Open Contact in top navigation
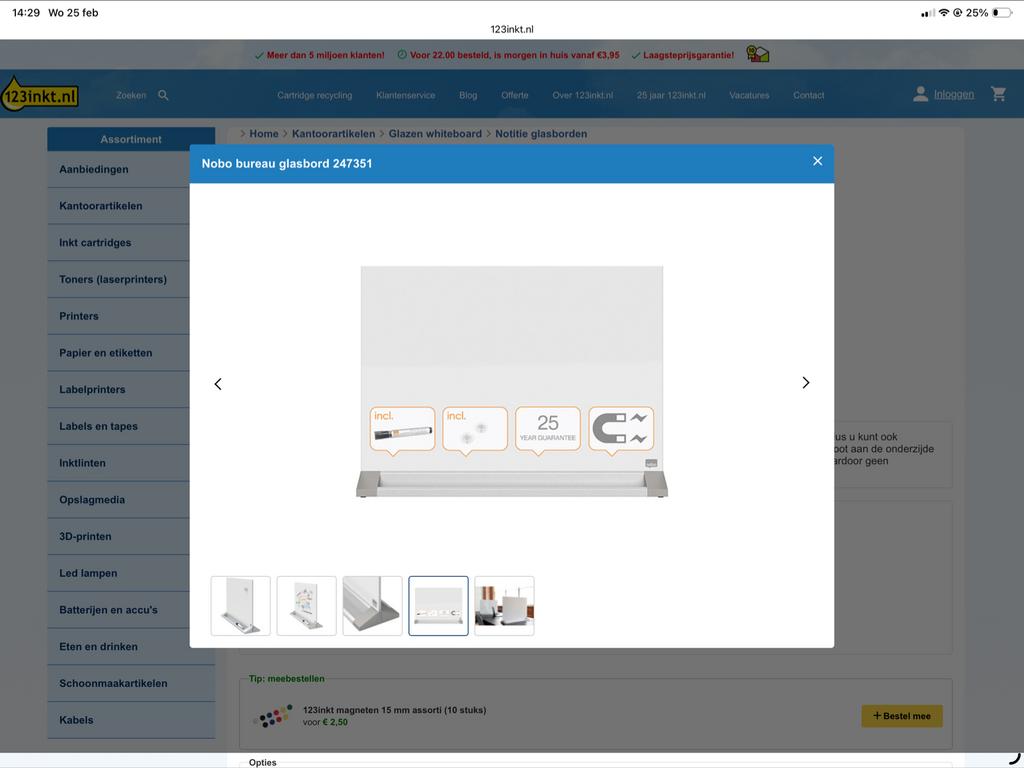 (808, 95)
